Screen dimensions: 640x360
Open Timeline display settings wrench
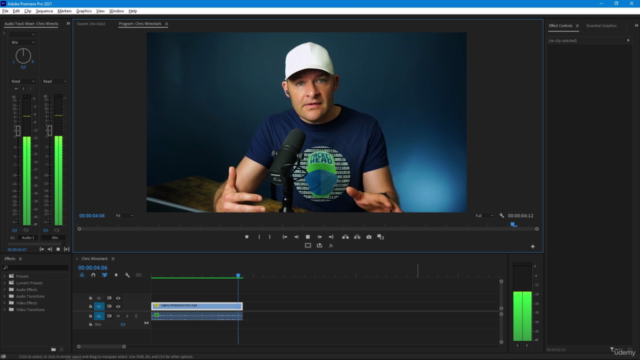(127, 275)
